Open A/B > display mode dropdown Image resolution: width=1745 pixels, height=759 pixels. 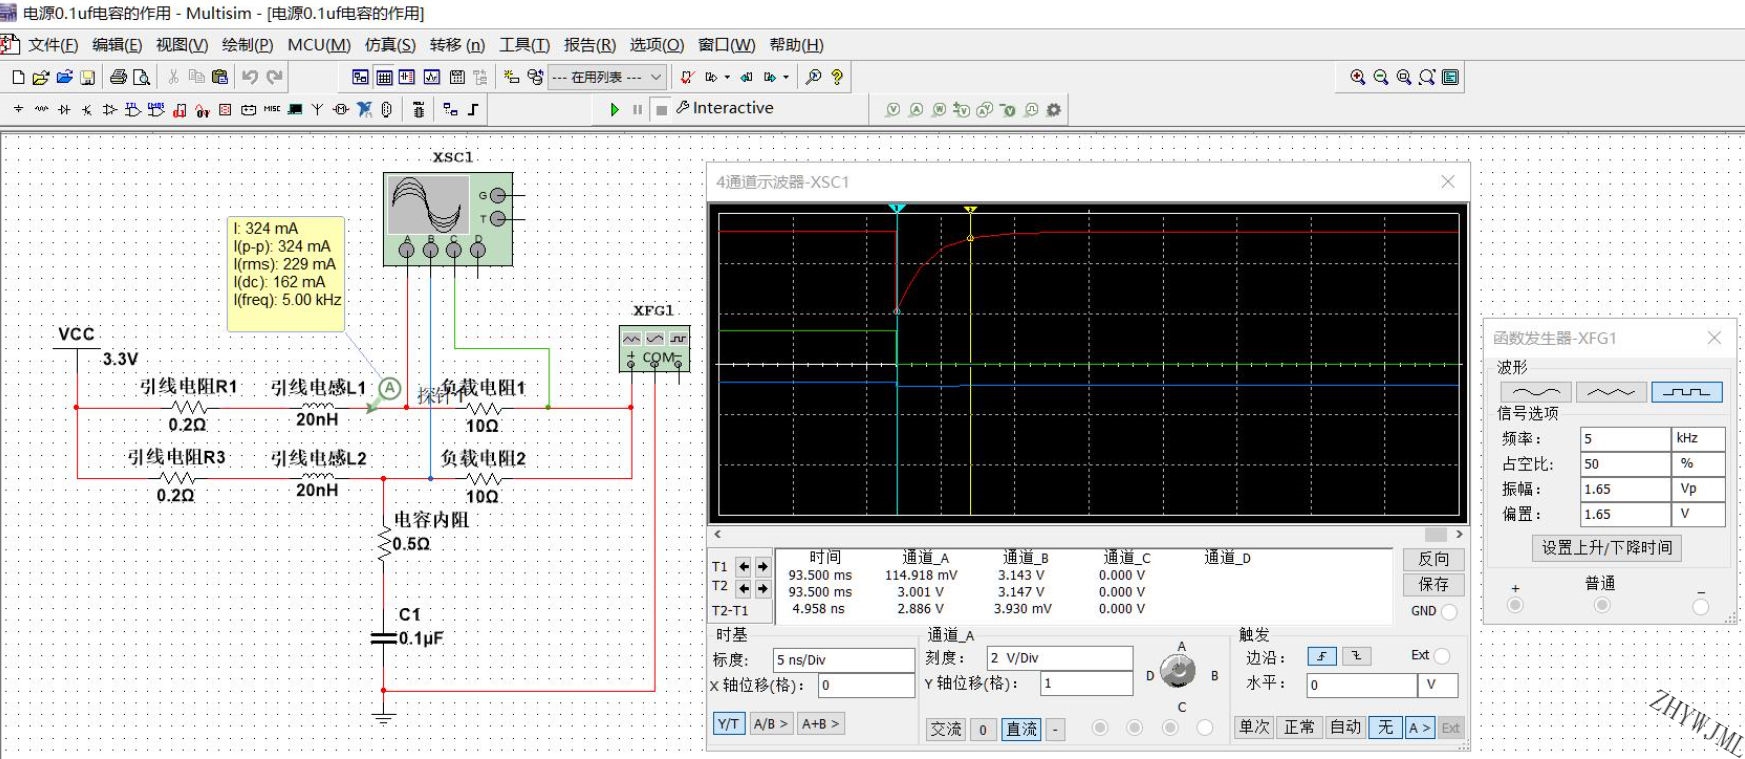click(x=770, y=724)
